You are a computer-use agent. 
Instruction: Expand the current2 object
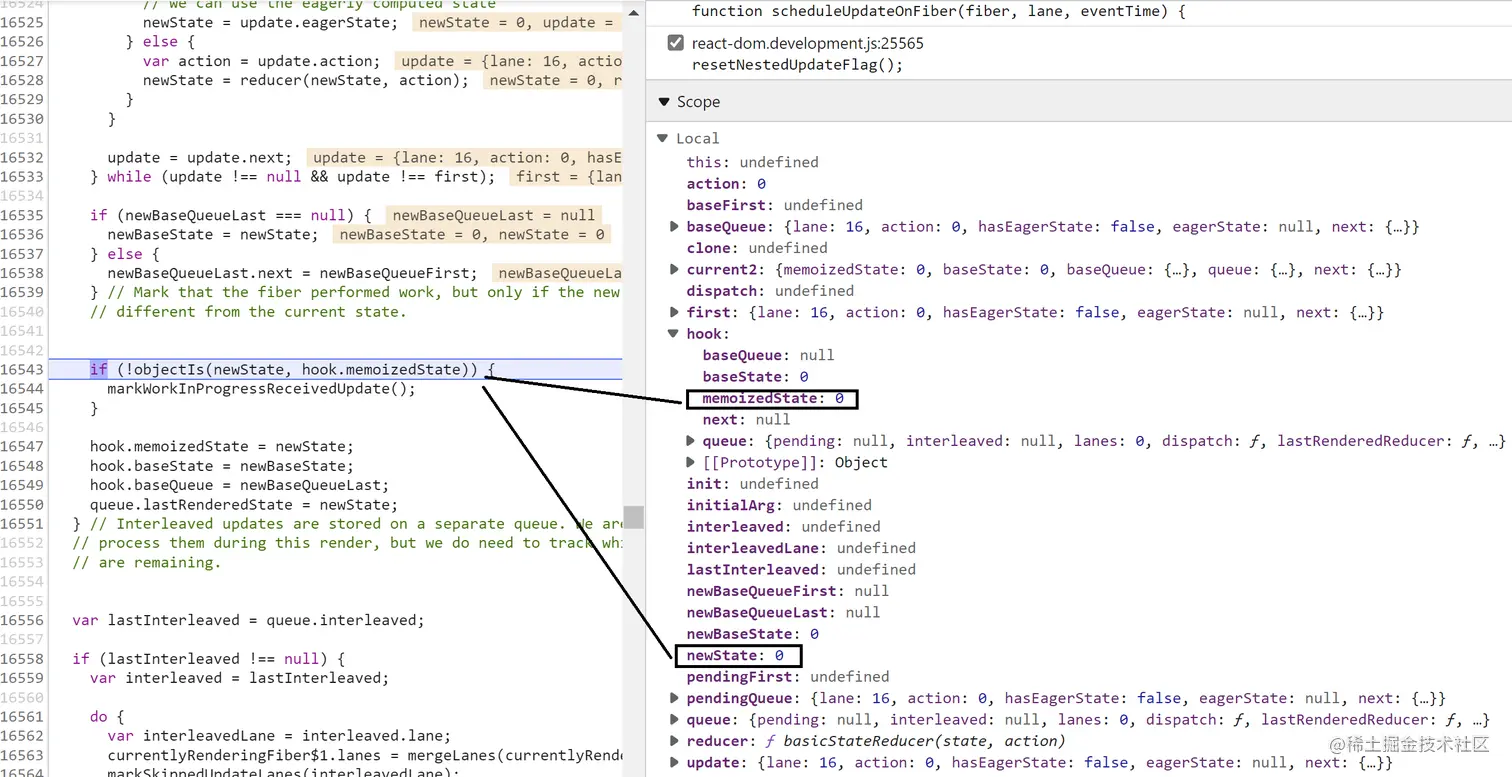tap(674, 269)
